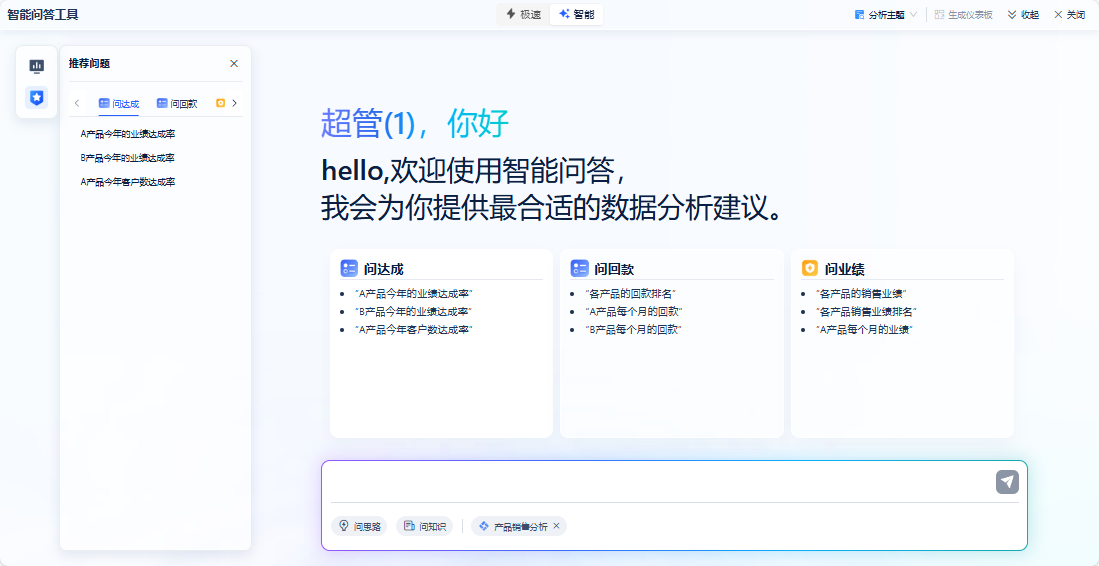This screenshot has height=566, width=1099.
Task: Click the 智能问答工具 title
Action: [x=43, y=15]
